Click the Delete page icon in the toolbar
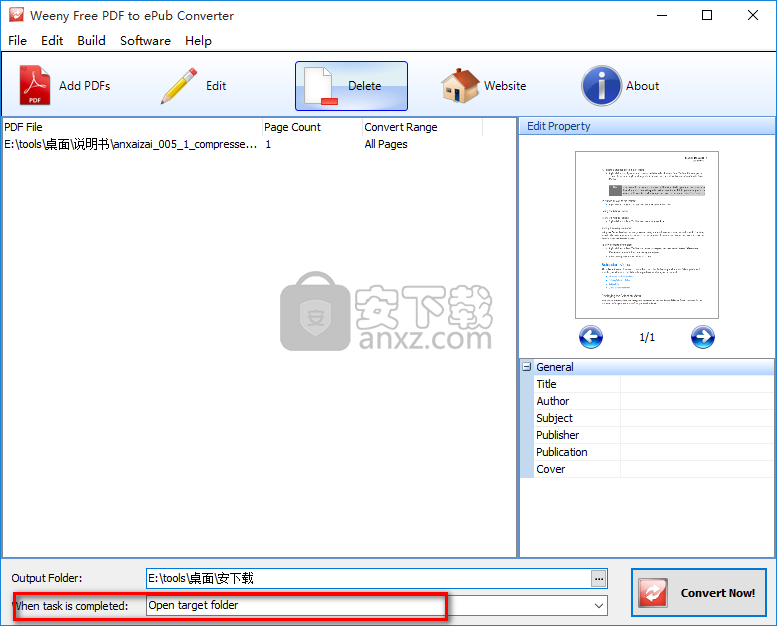Image resolution: width=777 pixels, height=626 pixels. (x=321, y=86)
